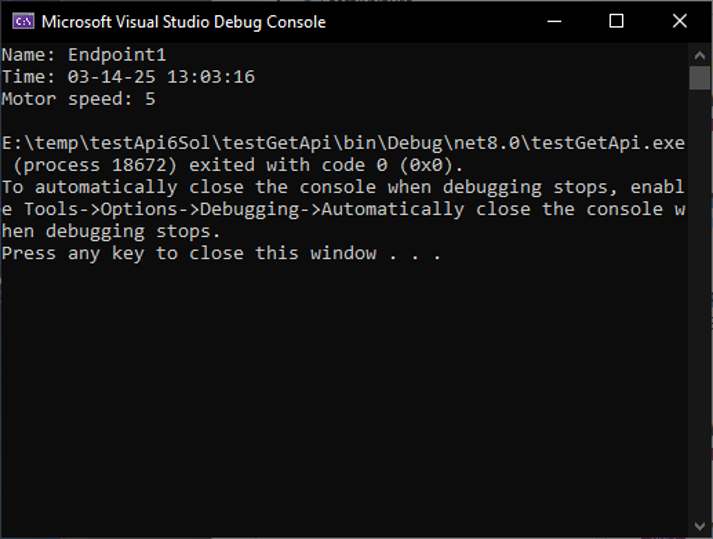Click the "Motor speed: 5" output line
The height and width of the screenshot is (539, 713).
[x=78, y=99]
